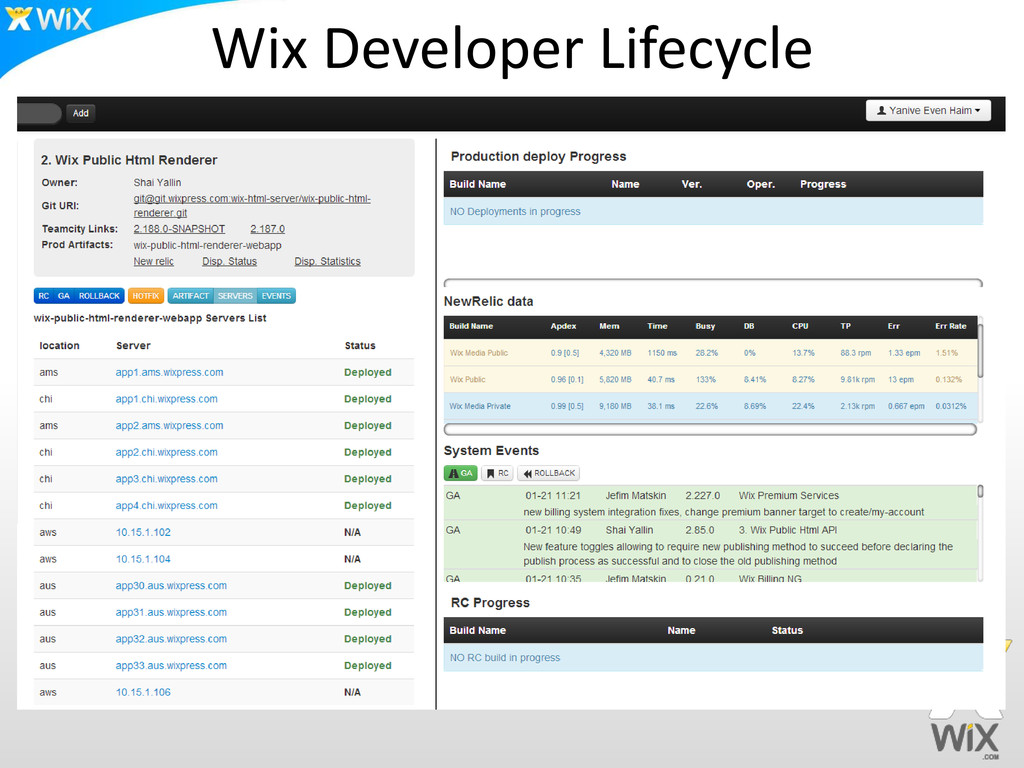The width and height of the screenshot is (1024, 768).
Task: Open app32.aus.wixpress.com server link
Action: point(171,639)
